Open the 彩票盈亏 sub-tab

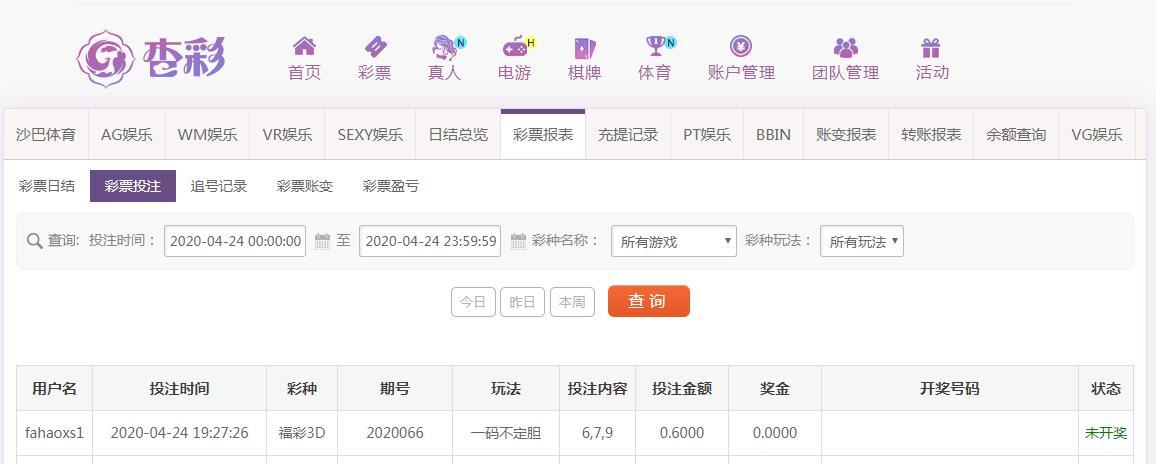click(391, 186)
